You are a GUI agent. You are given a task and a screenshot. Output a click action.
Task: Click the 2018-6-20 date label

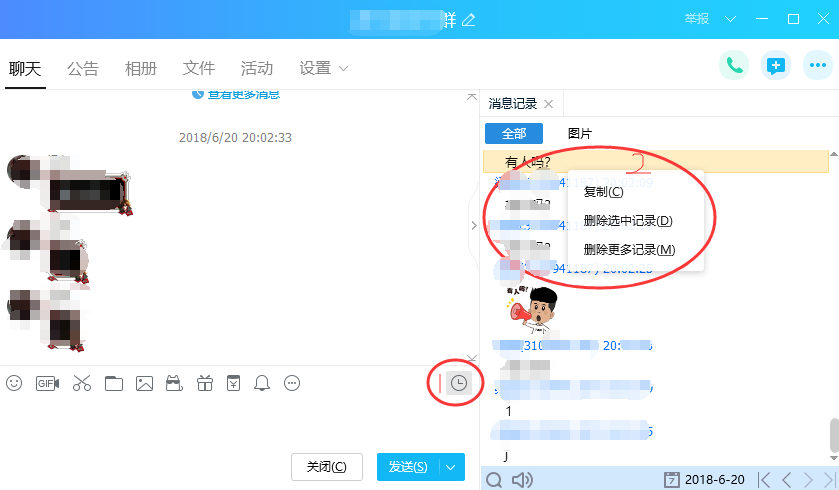pyautogui.click(x=714, y=480)
